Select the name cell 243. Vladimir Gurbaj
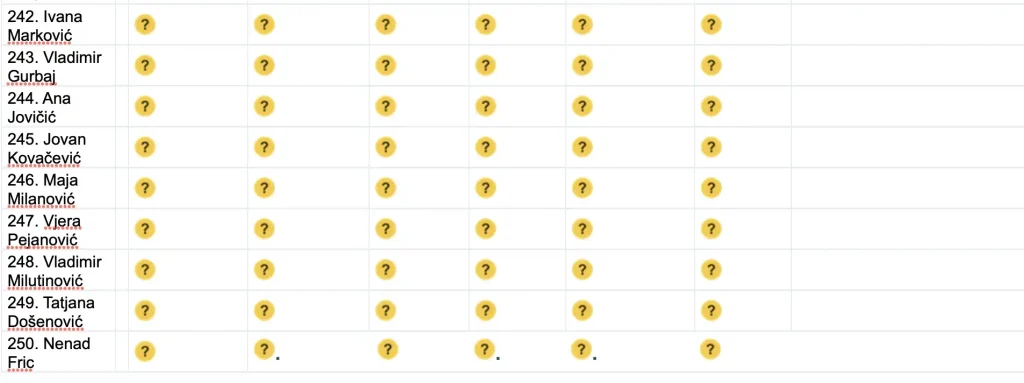Viewport: 1024px width, 383px height. pyautogui.click(x=57, y=66)
